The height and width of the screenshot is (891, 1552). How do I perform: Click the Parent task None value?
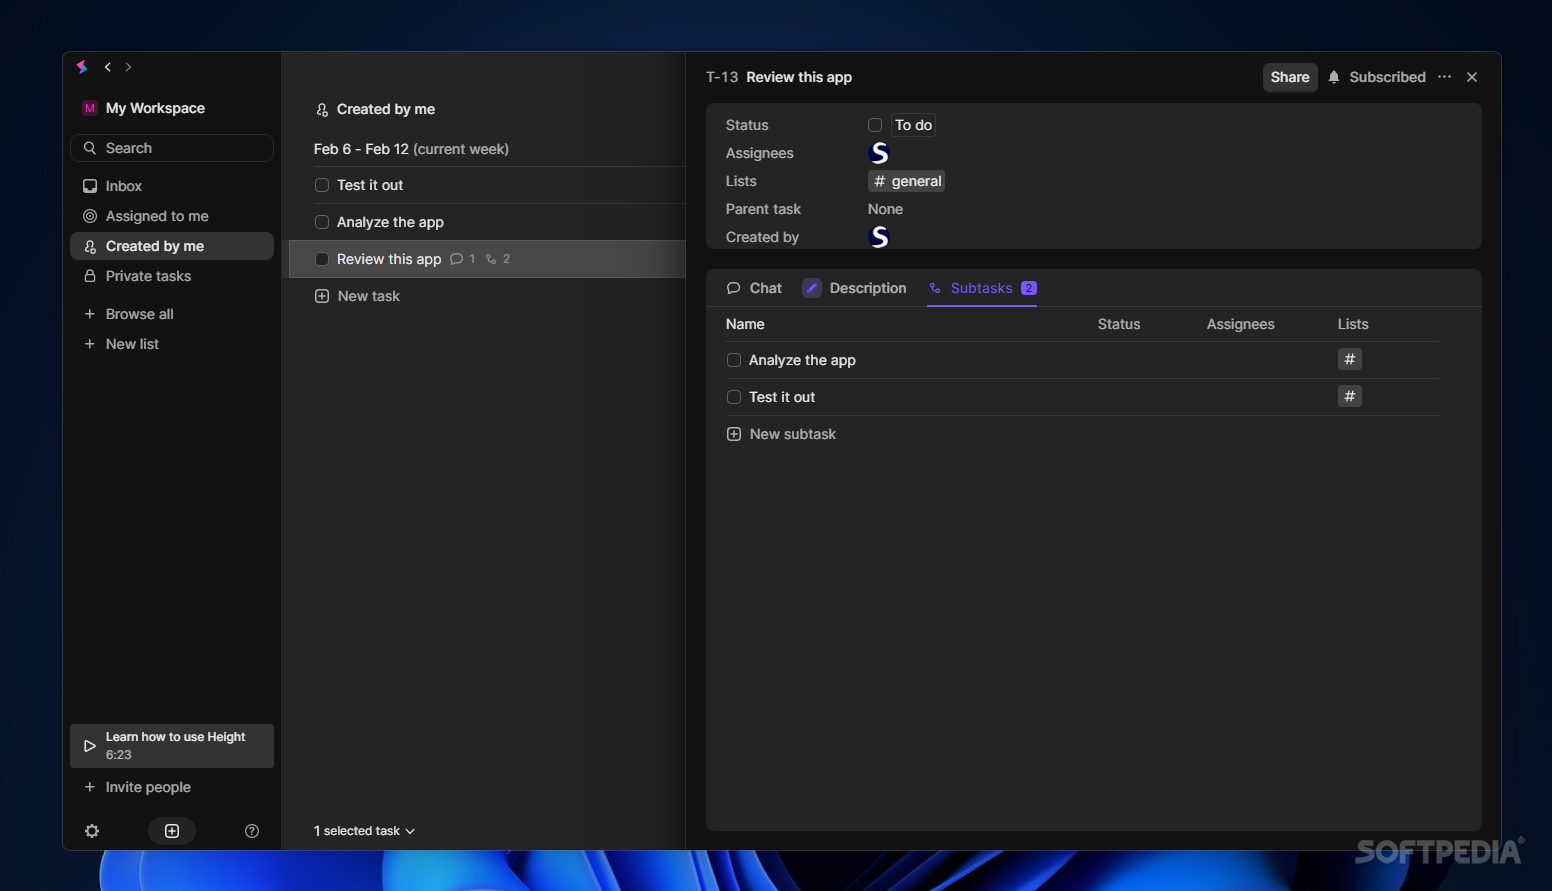pos(885,209)
